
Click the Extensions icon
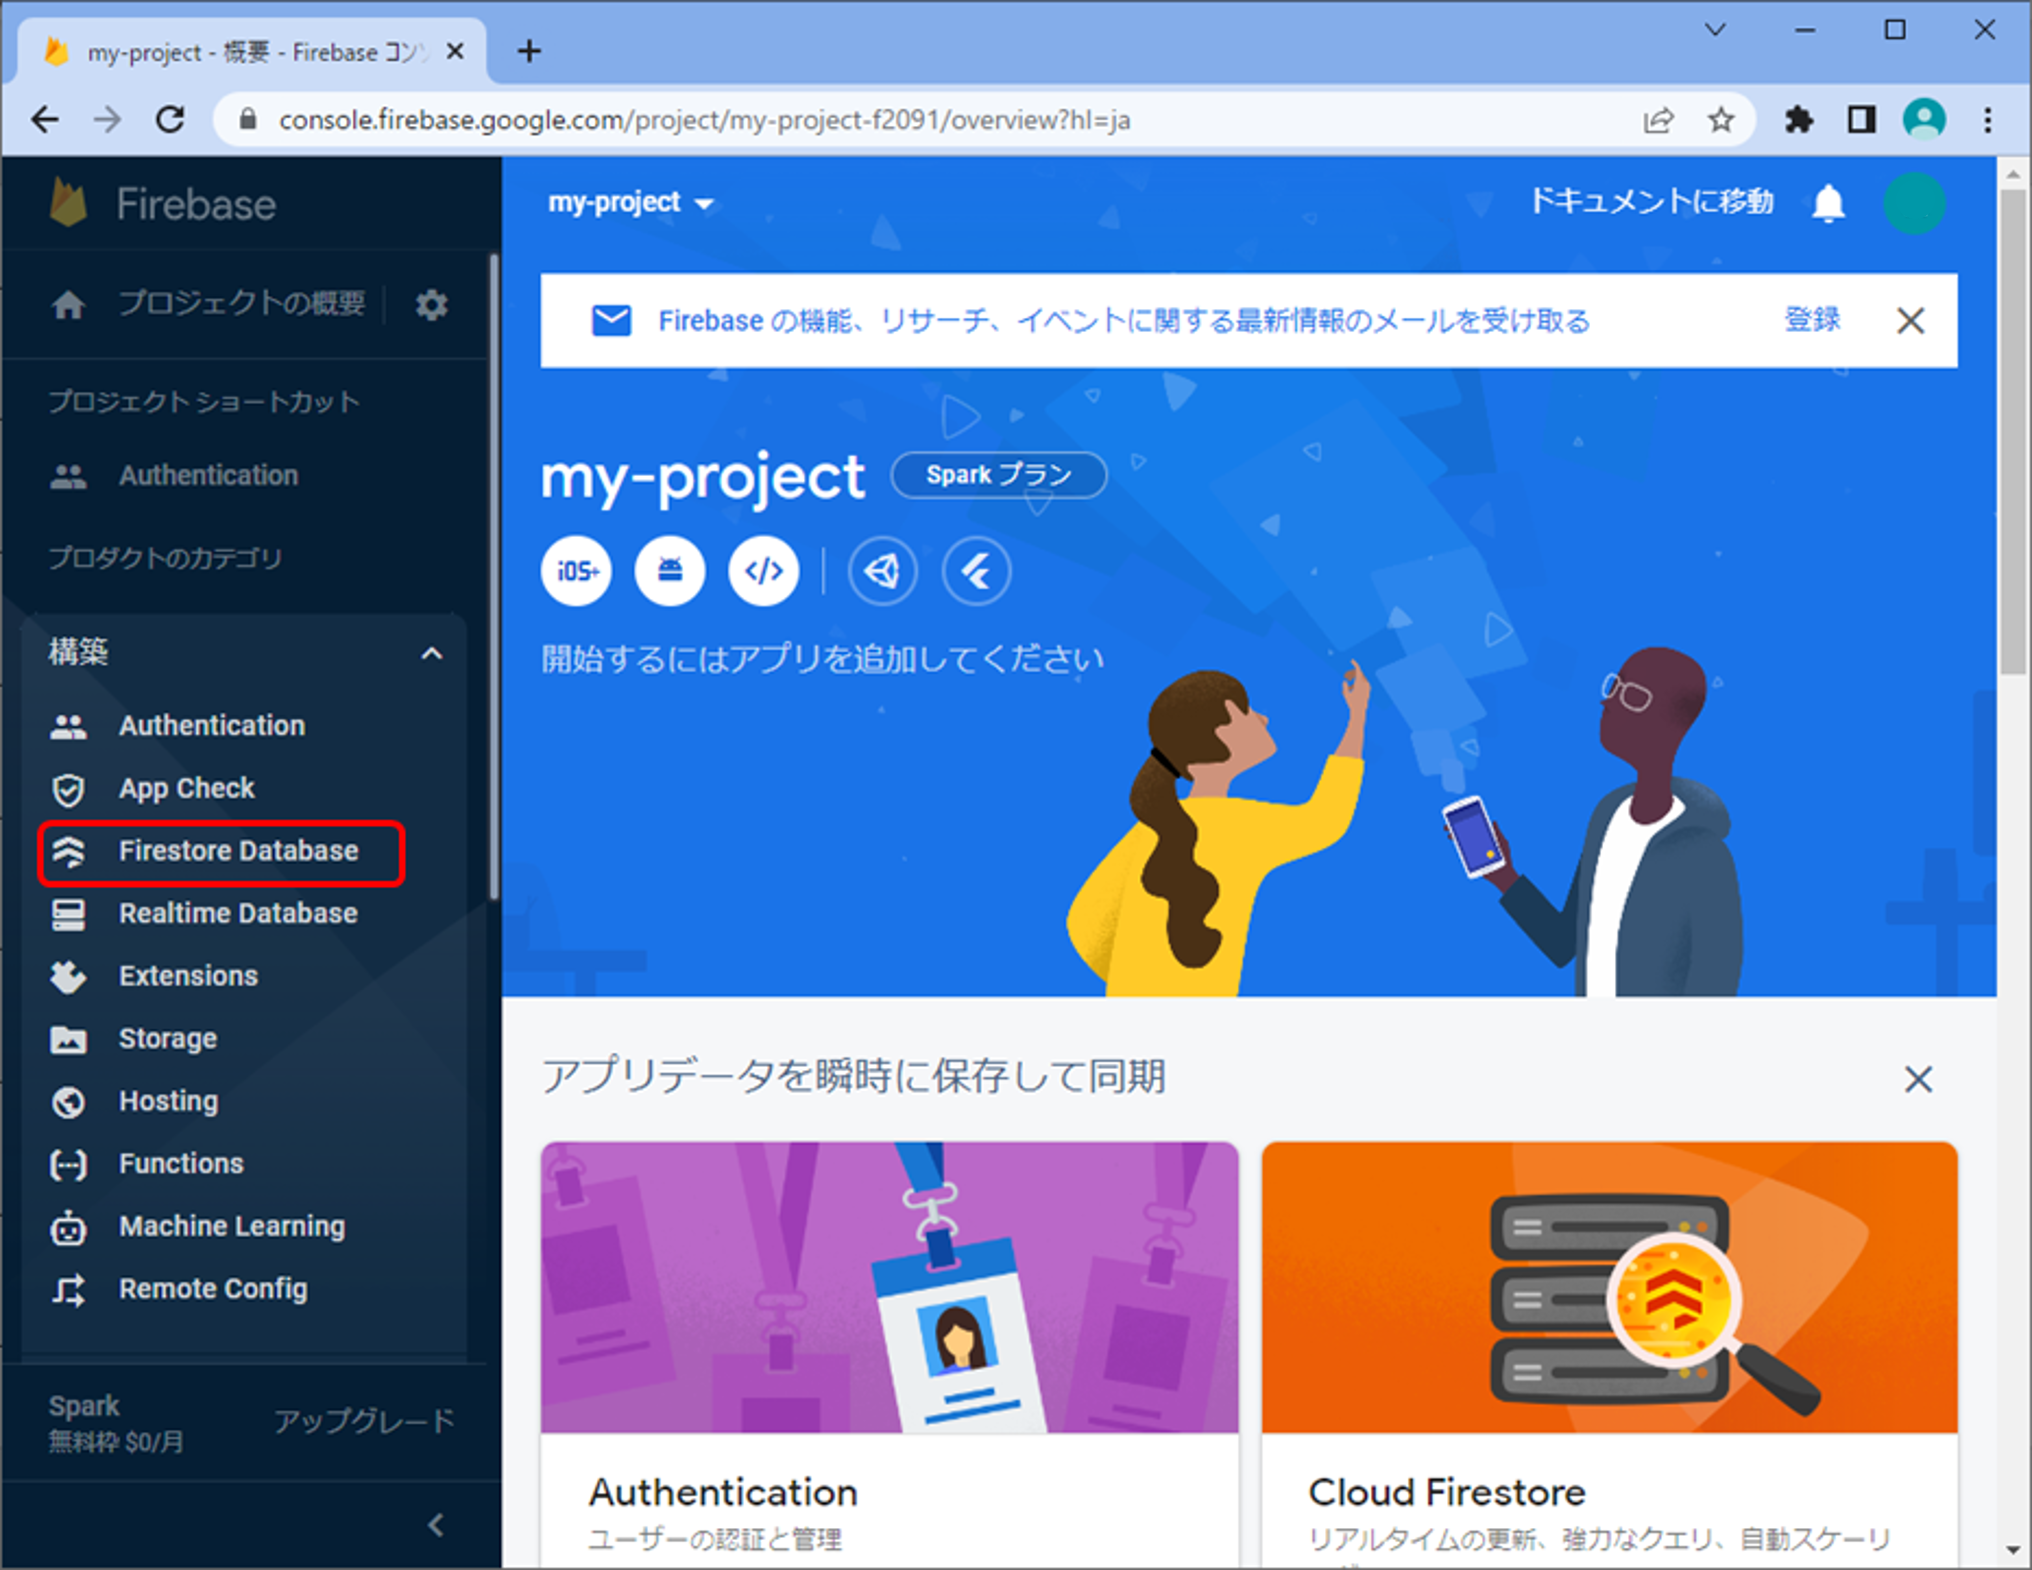68,977
